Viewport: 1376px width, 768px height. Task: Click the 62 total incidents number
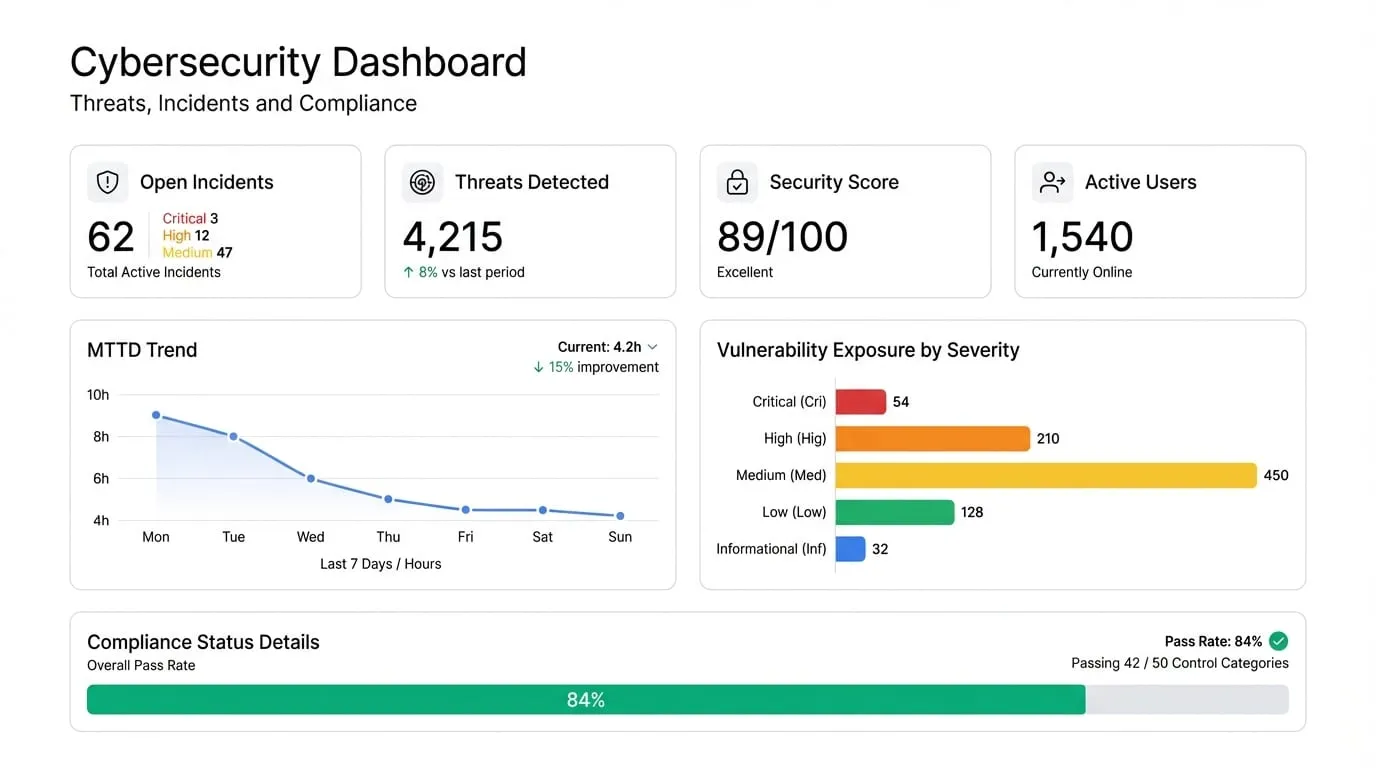pyautogui.click(x=111, y=237)
